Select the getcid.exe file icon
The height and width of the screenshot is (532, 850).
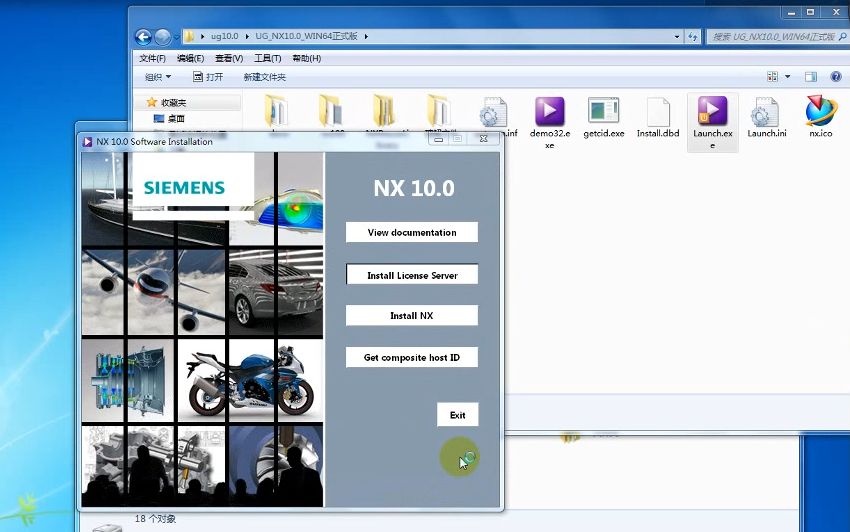click(x=603, y=111)
